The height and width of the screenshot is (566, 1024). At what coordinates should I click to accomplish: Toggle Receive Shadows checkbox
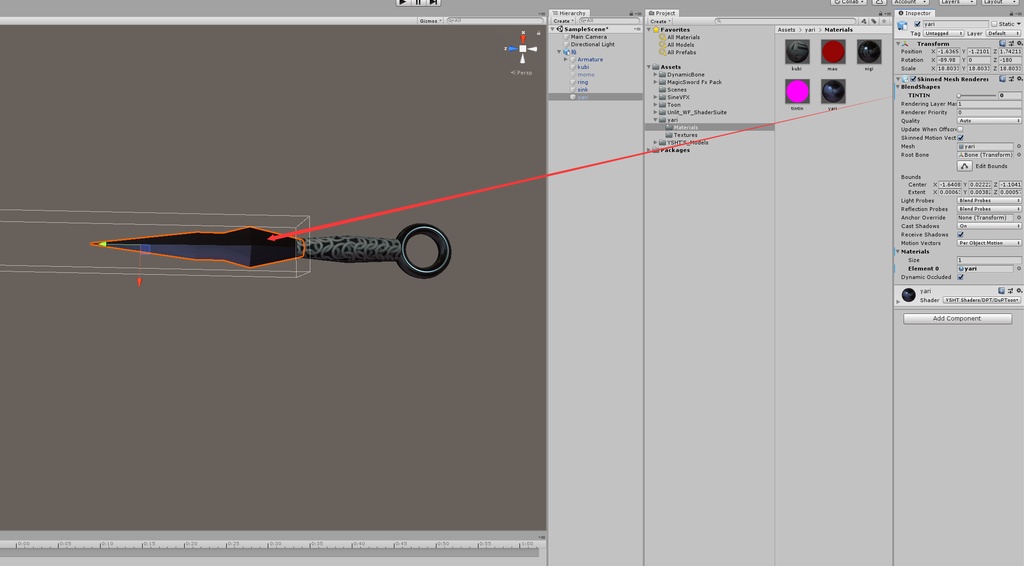[x=960, y=234]
